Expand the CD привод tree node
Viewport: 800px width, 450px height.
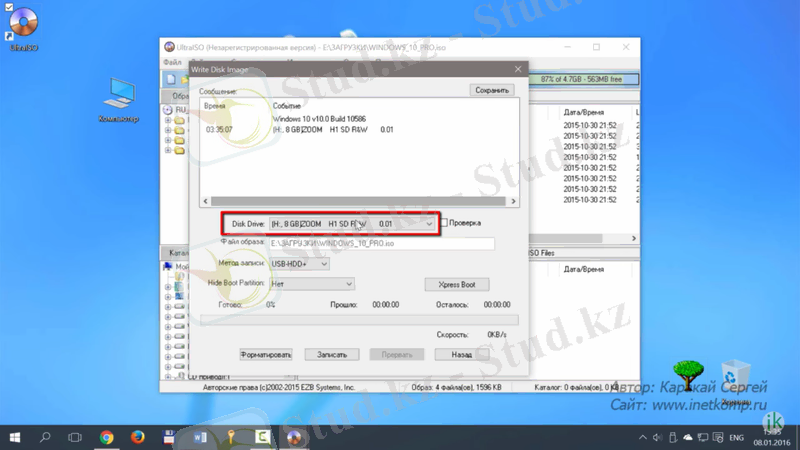coord(168,377)
